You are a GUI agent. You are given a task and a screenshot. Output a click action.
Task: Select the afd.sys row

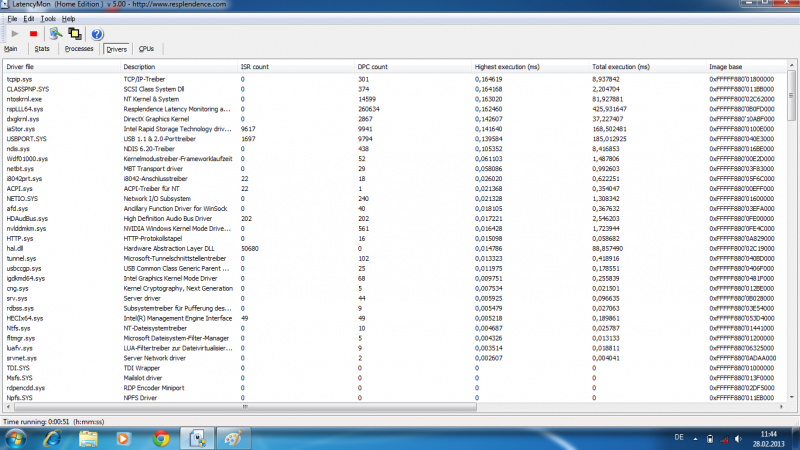395,209
